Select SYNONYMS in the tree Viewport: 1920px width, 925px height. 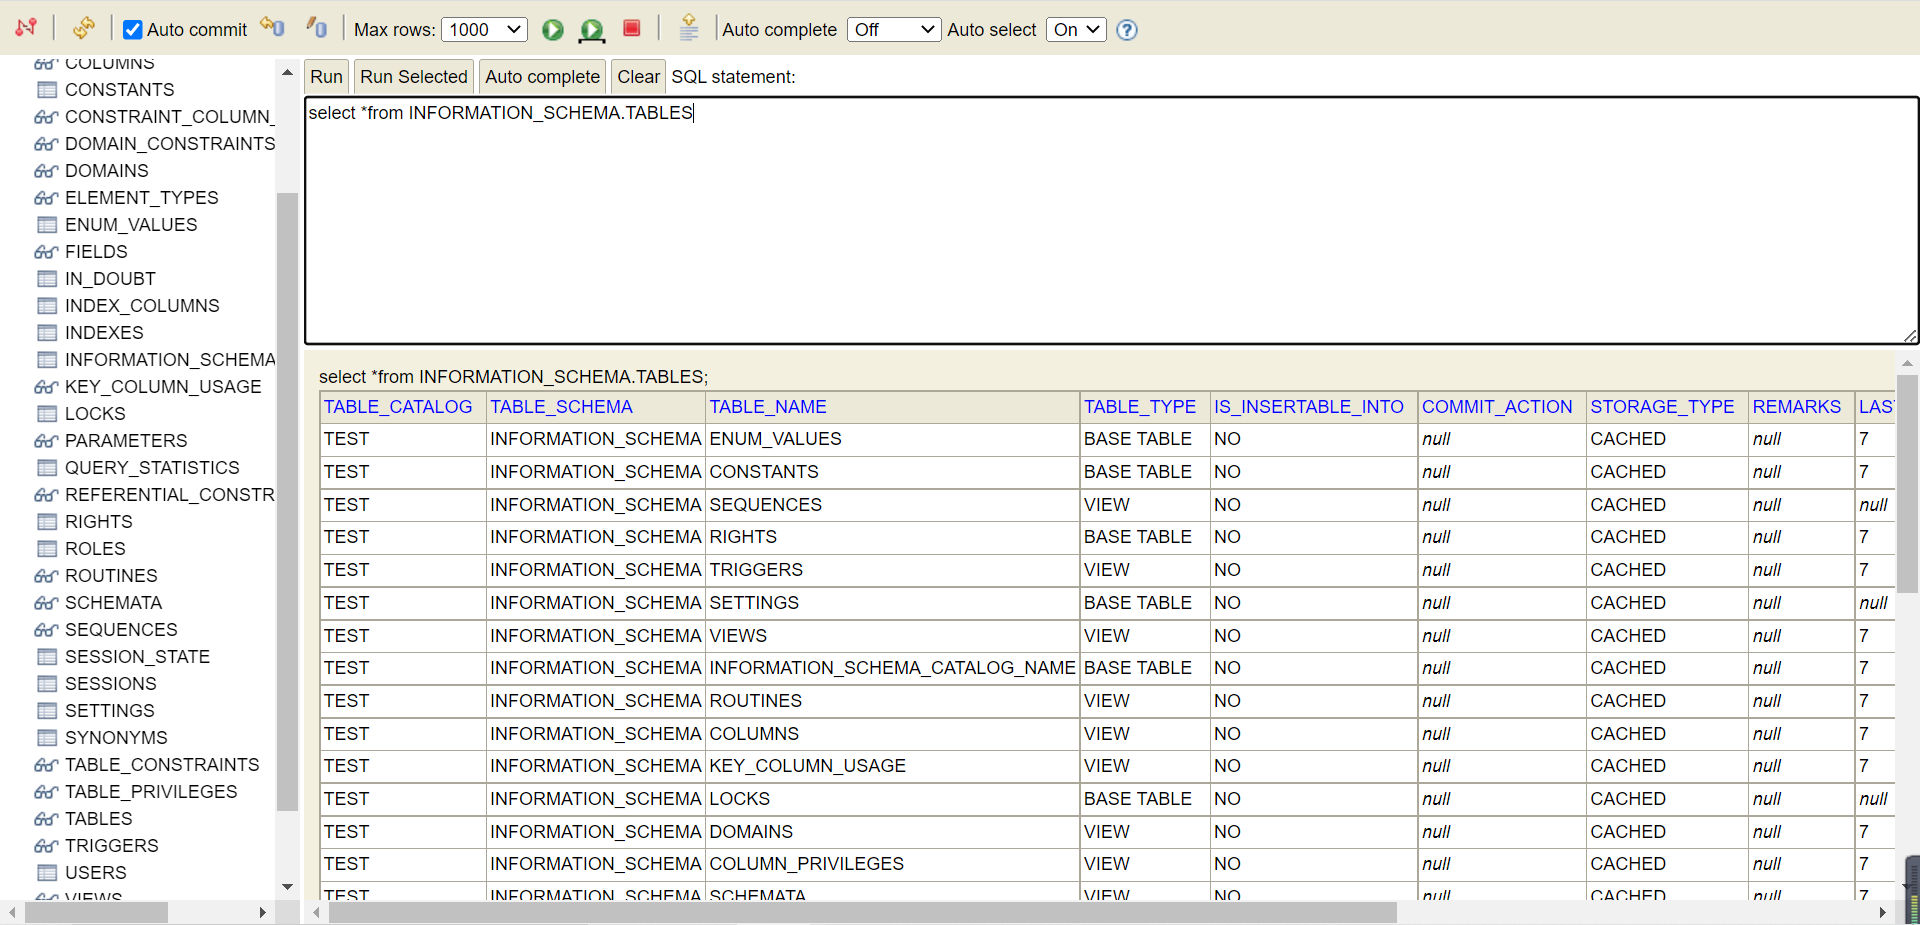click(116, 738)
